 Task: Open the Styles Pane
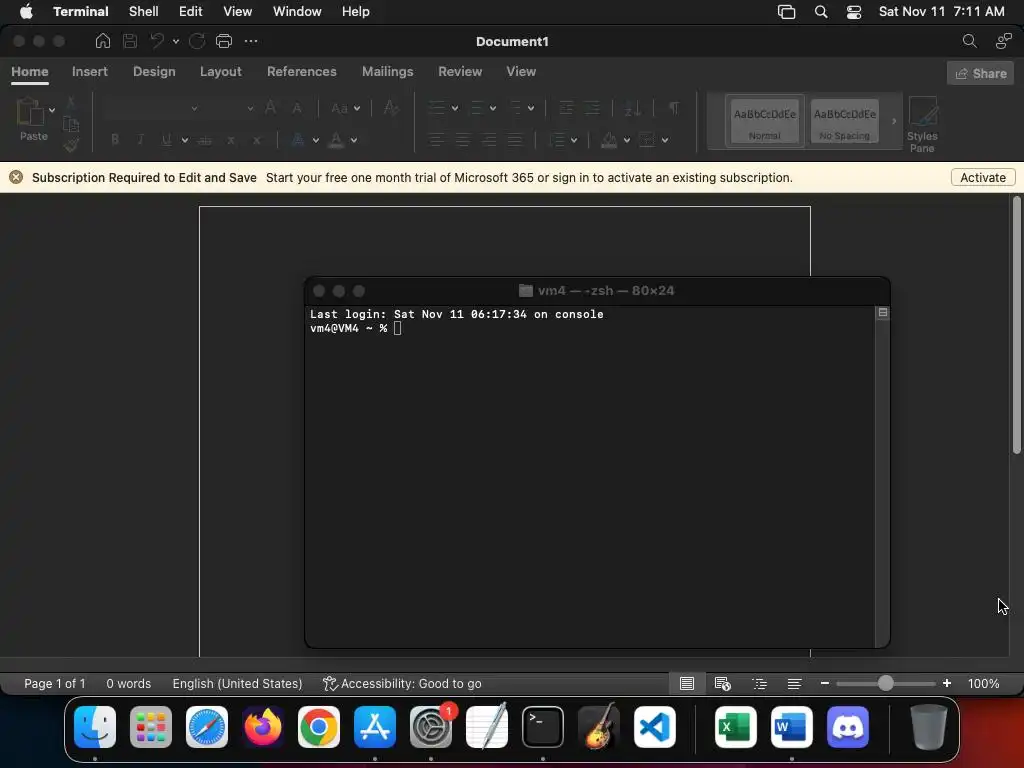click(922, 125)
